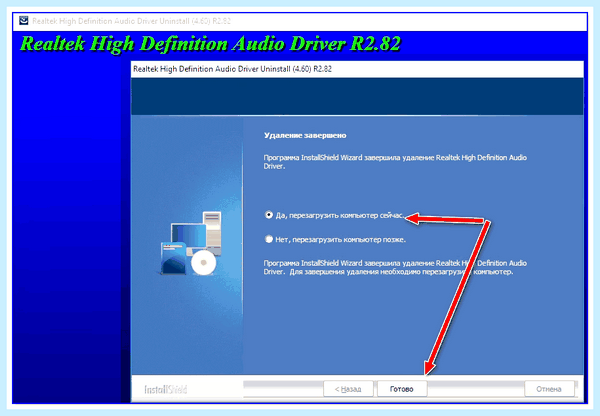The height and width of the screenshot is (416, 600).
Task: Click the computer and CD setup illustration
Action: 191,244
